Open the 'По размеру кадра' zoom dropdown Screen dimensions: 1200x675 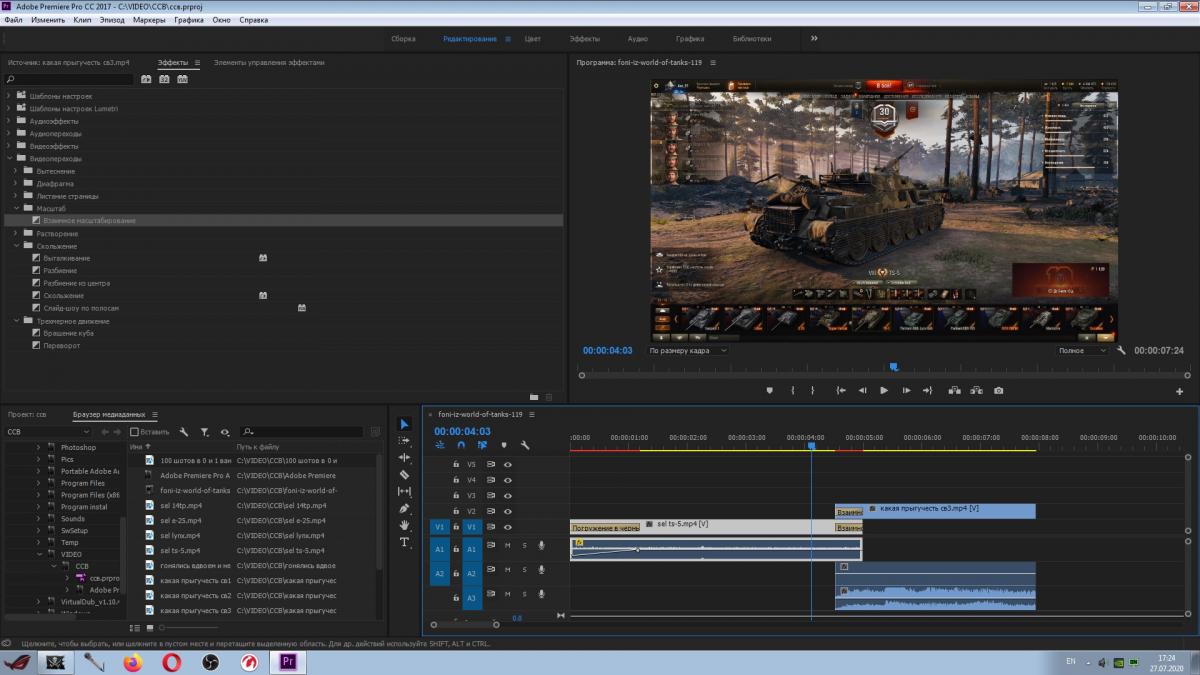687,351
